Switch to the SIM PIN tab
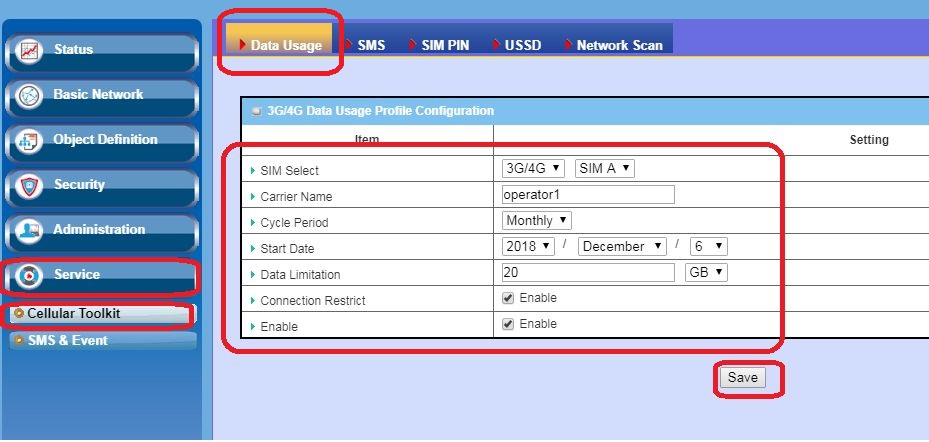This screenshot has height=442, width=929. click(x=439, y=45)
